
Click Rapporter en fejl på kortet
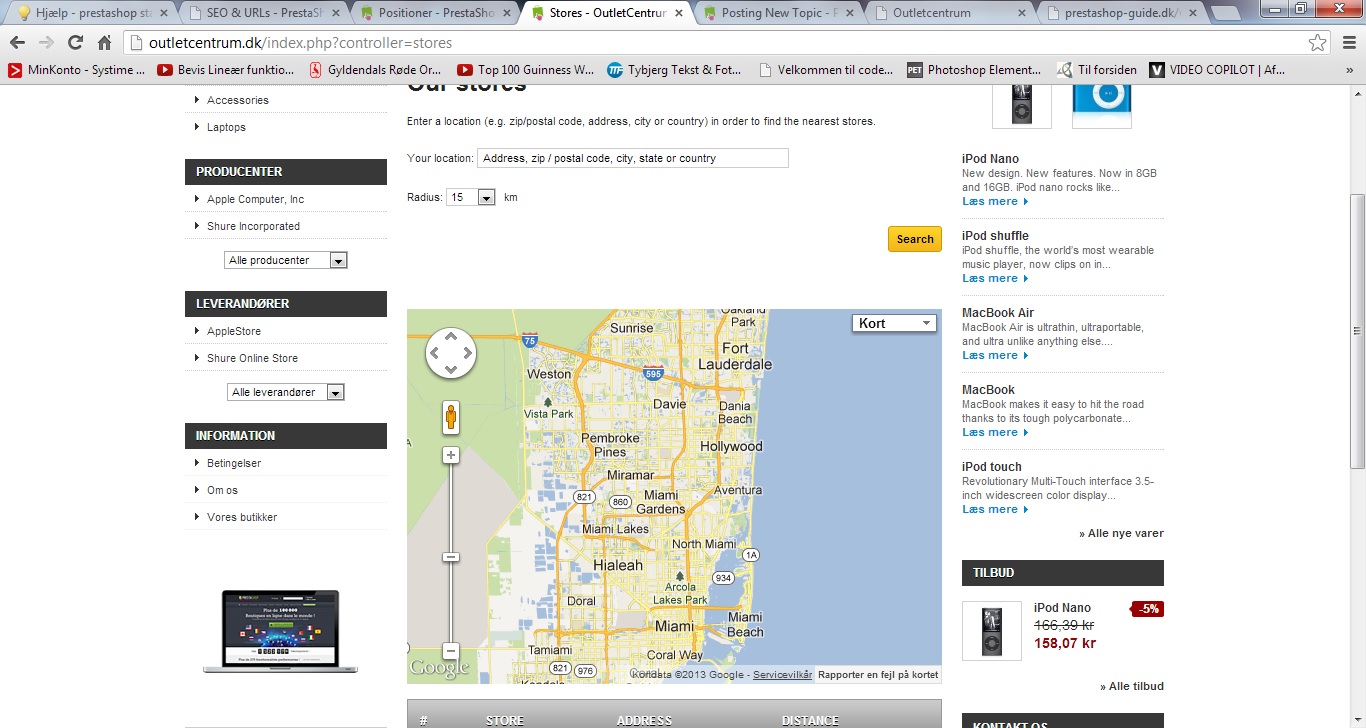(878, 675)
